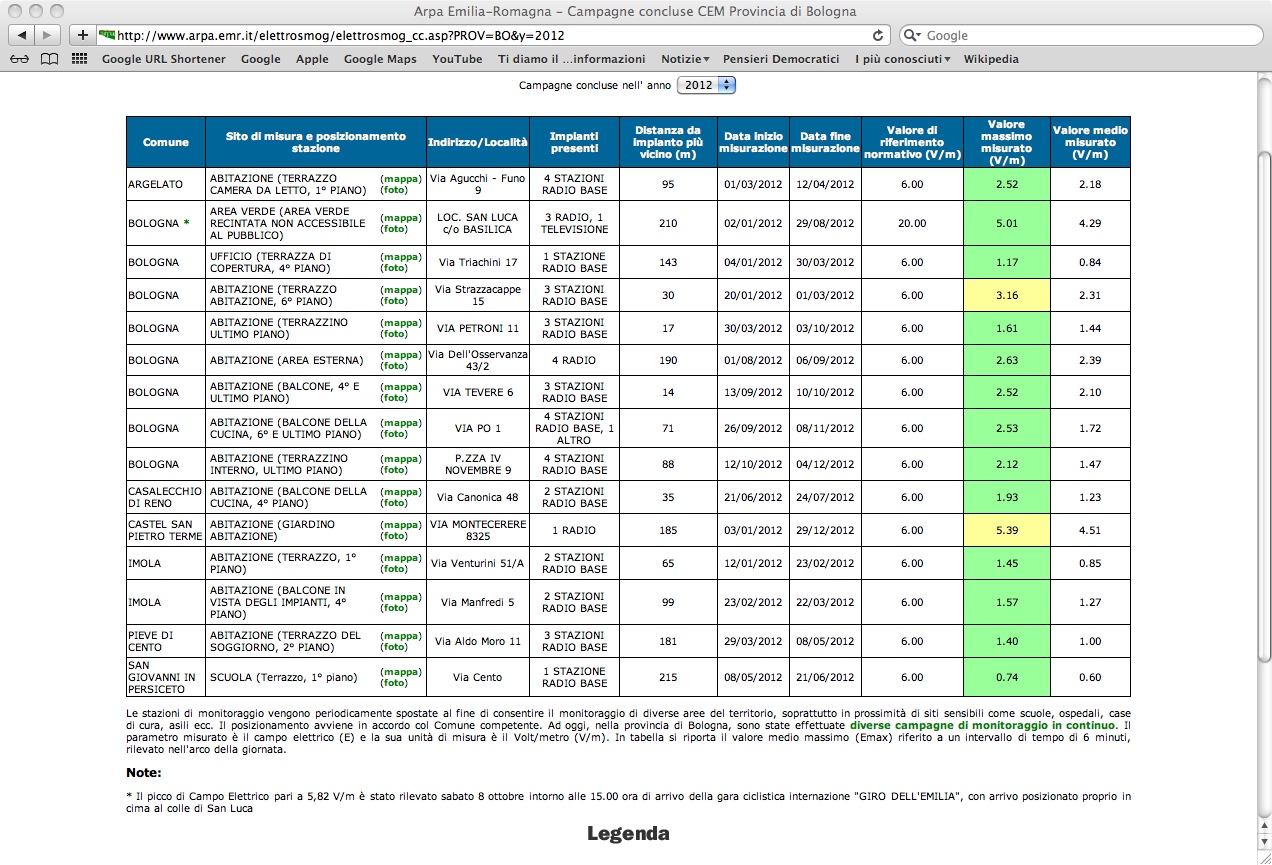
Task: Open the Ti diamo il ...informazioni bookmark
Action: [x=572, y=59]
